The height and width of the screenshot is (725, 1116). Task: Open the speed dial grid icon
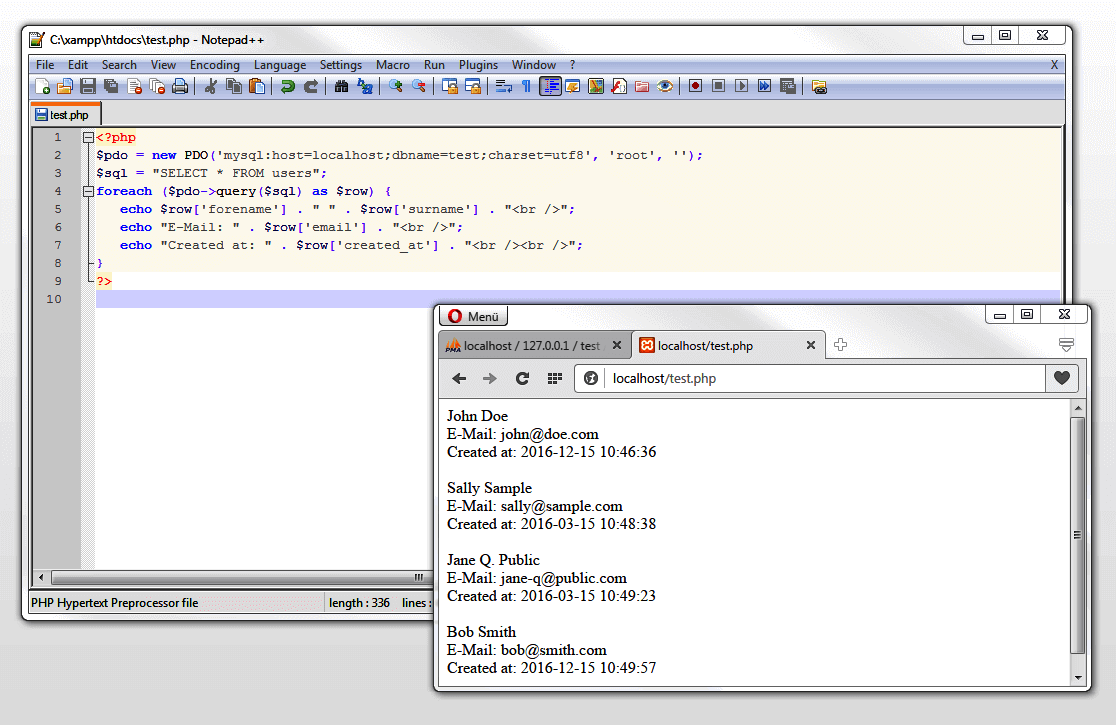pyautogui.click(x=555, y=379)
